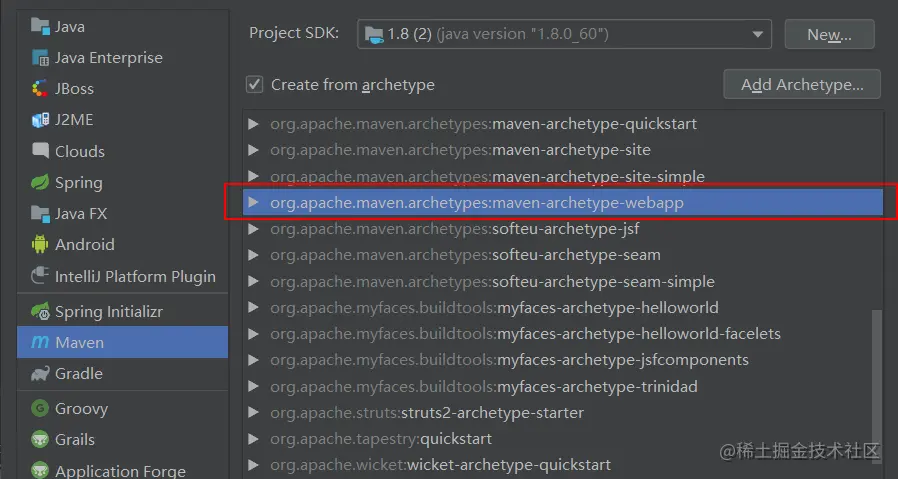This screenshot has height=479, width=898.
Task: Select softeu-archetype-seam-simple archetype row
Action: [562, 281]
